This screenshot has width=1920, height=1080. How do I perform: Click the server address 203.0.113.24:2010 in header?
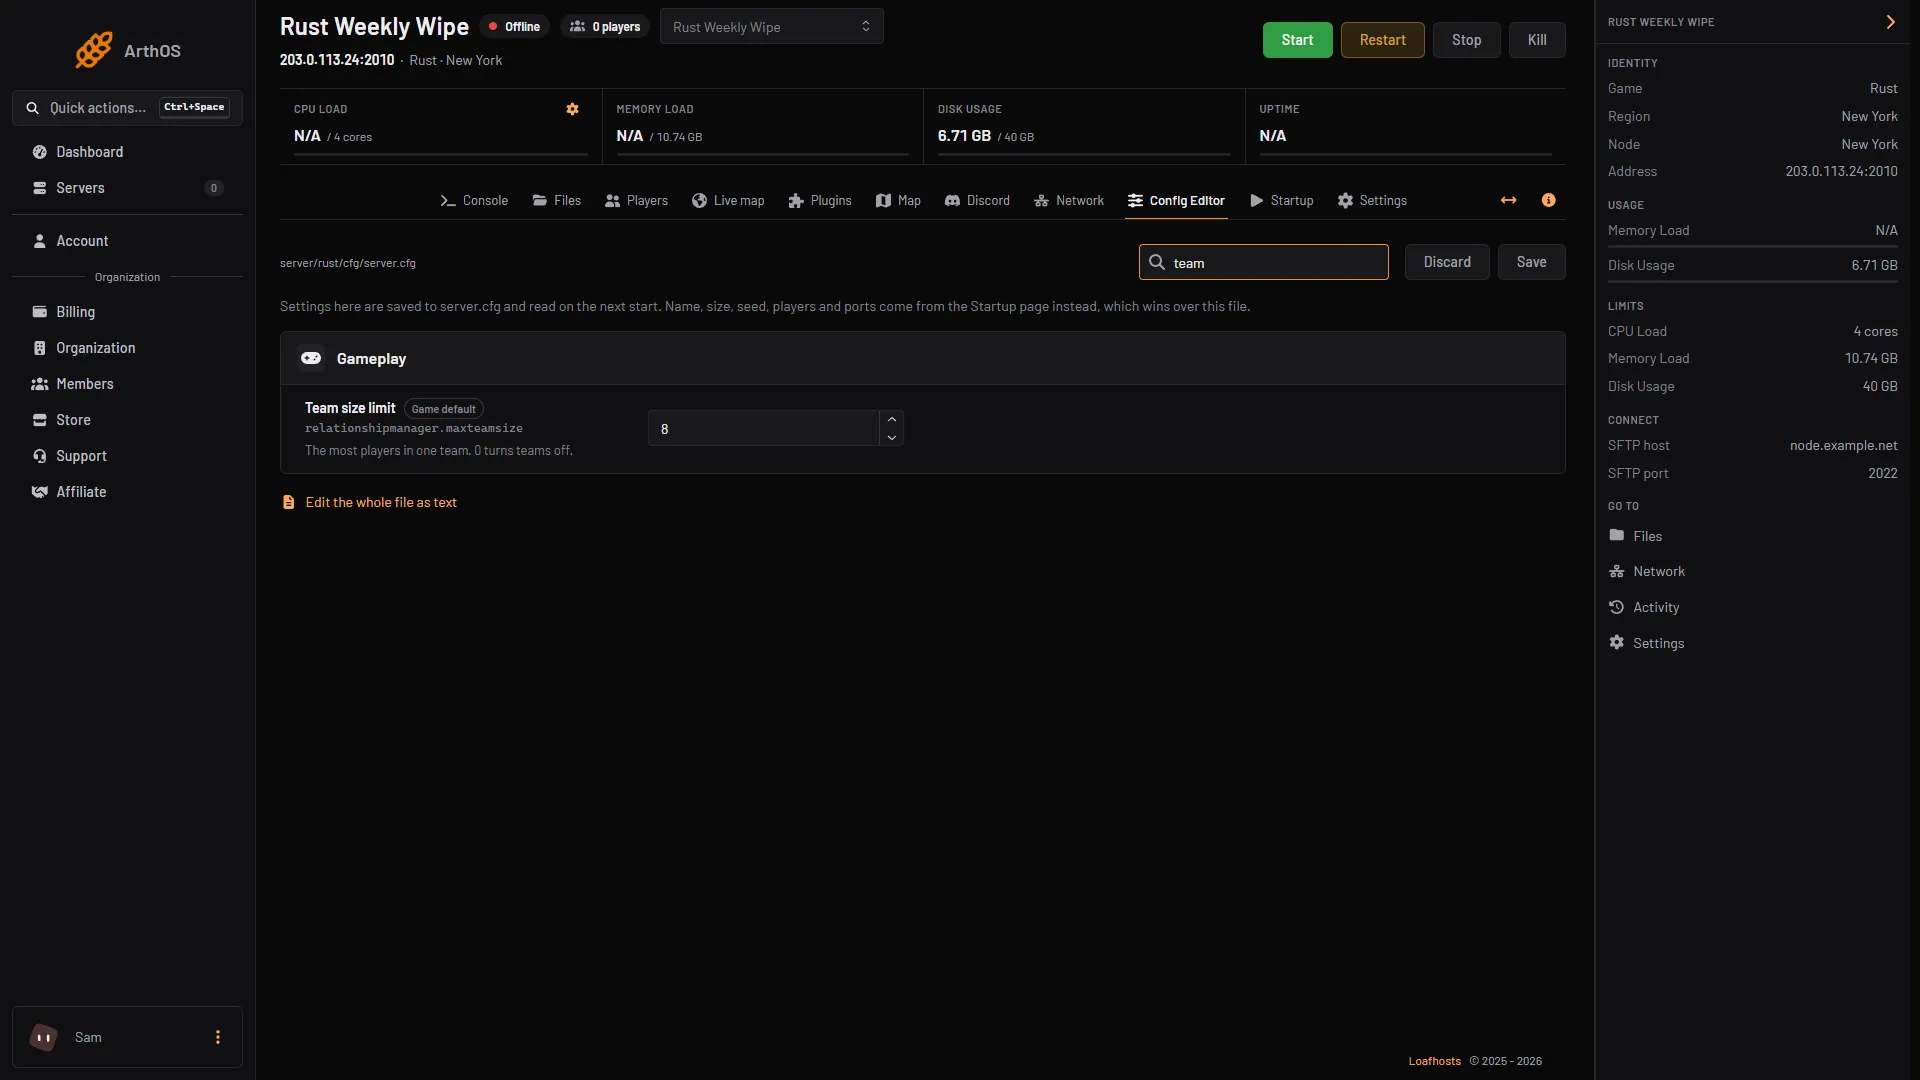(x=337, y=60)
